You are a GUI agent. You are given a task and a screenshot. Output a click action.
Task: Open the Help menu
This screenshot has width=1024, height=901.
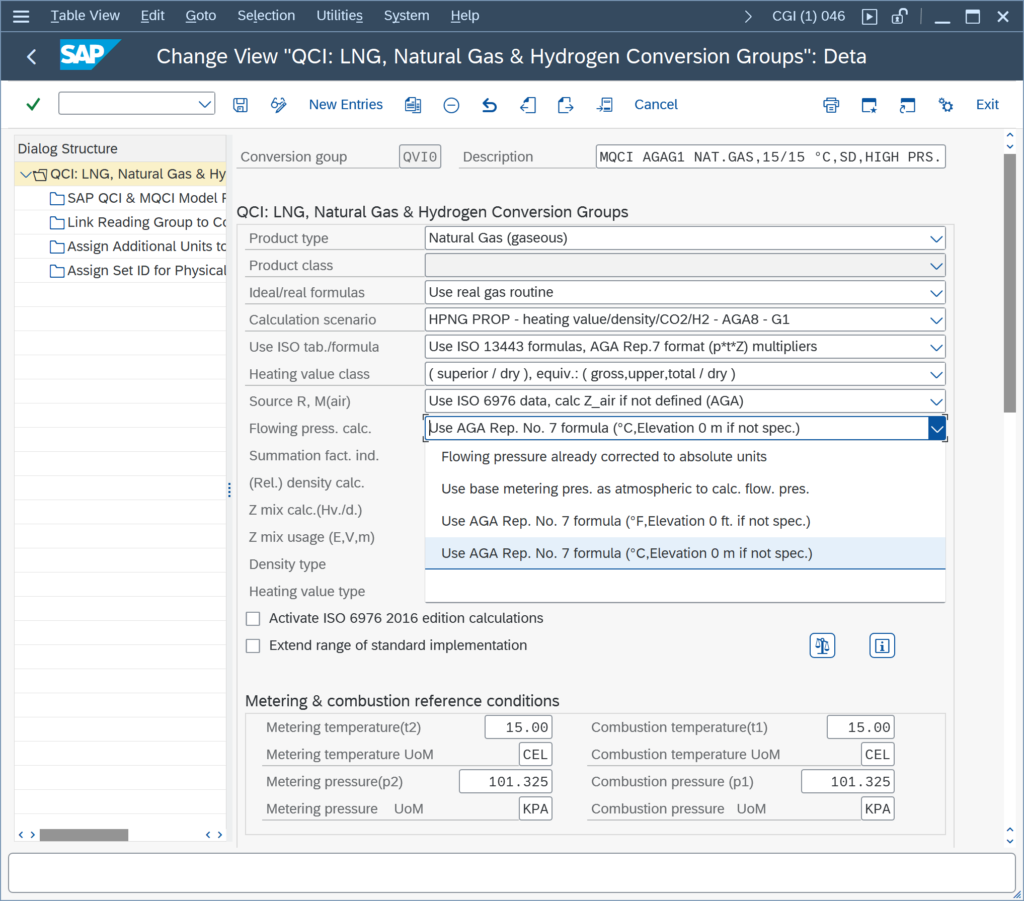point(464,16)
